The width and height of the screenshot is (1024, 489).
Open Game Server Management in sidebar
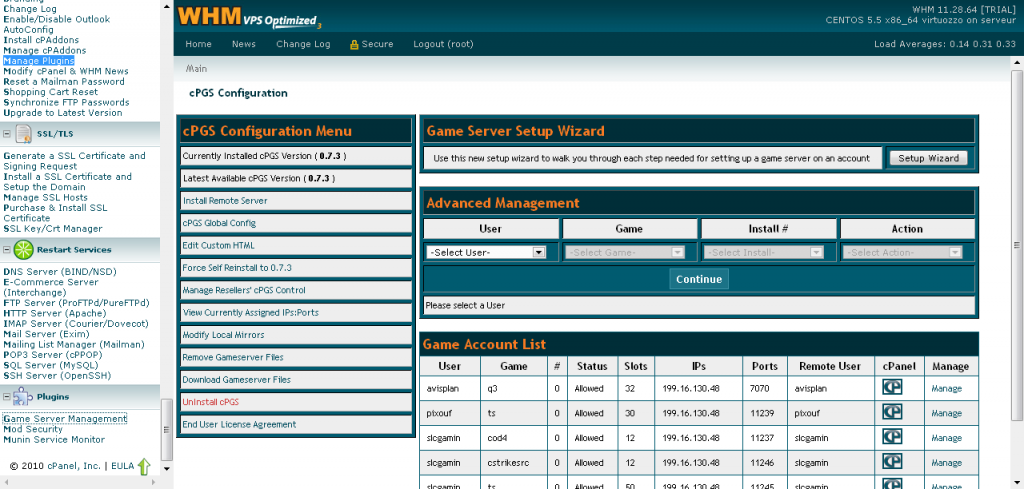tap(65, 418)
